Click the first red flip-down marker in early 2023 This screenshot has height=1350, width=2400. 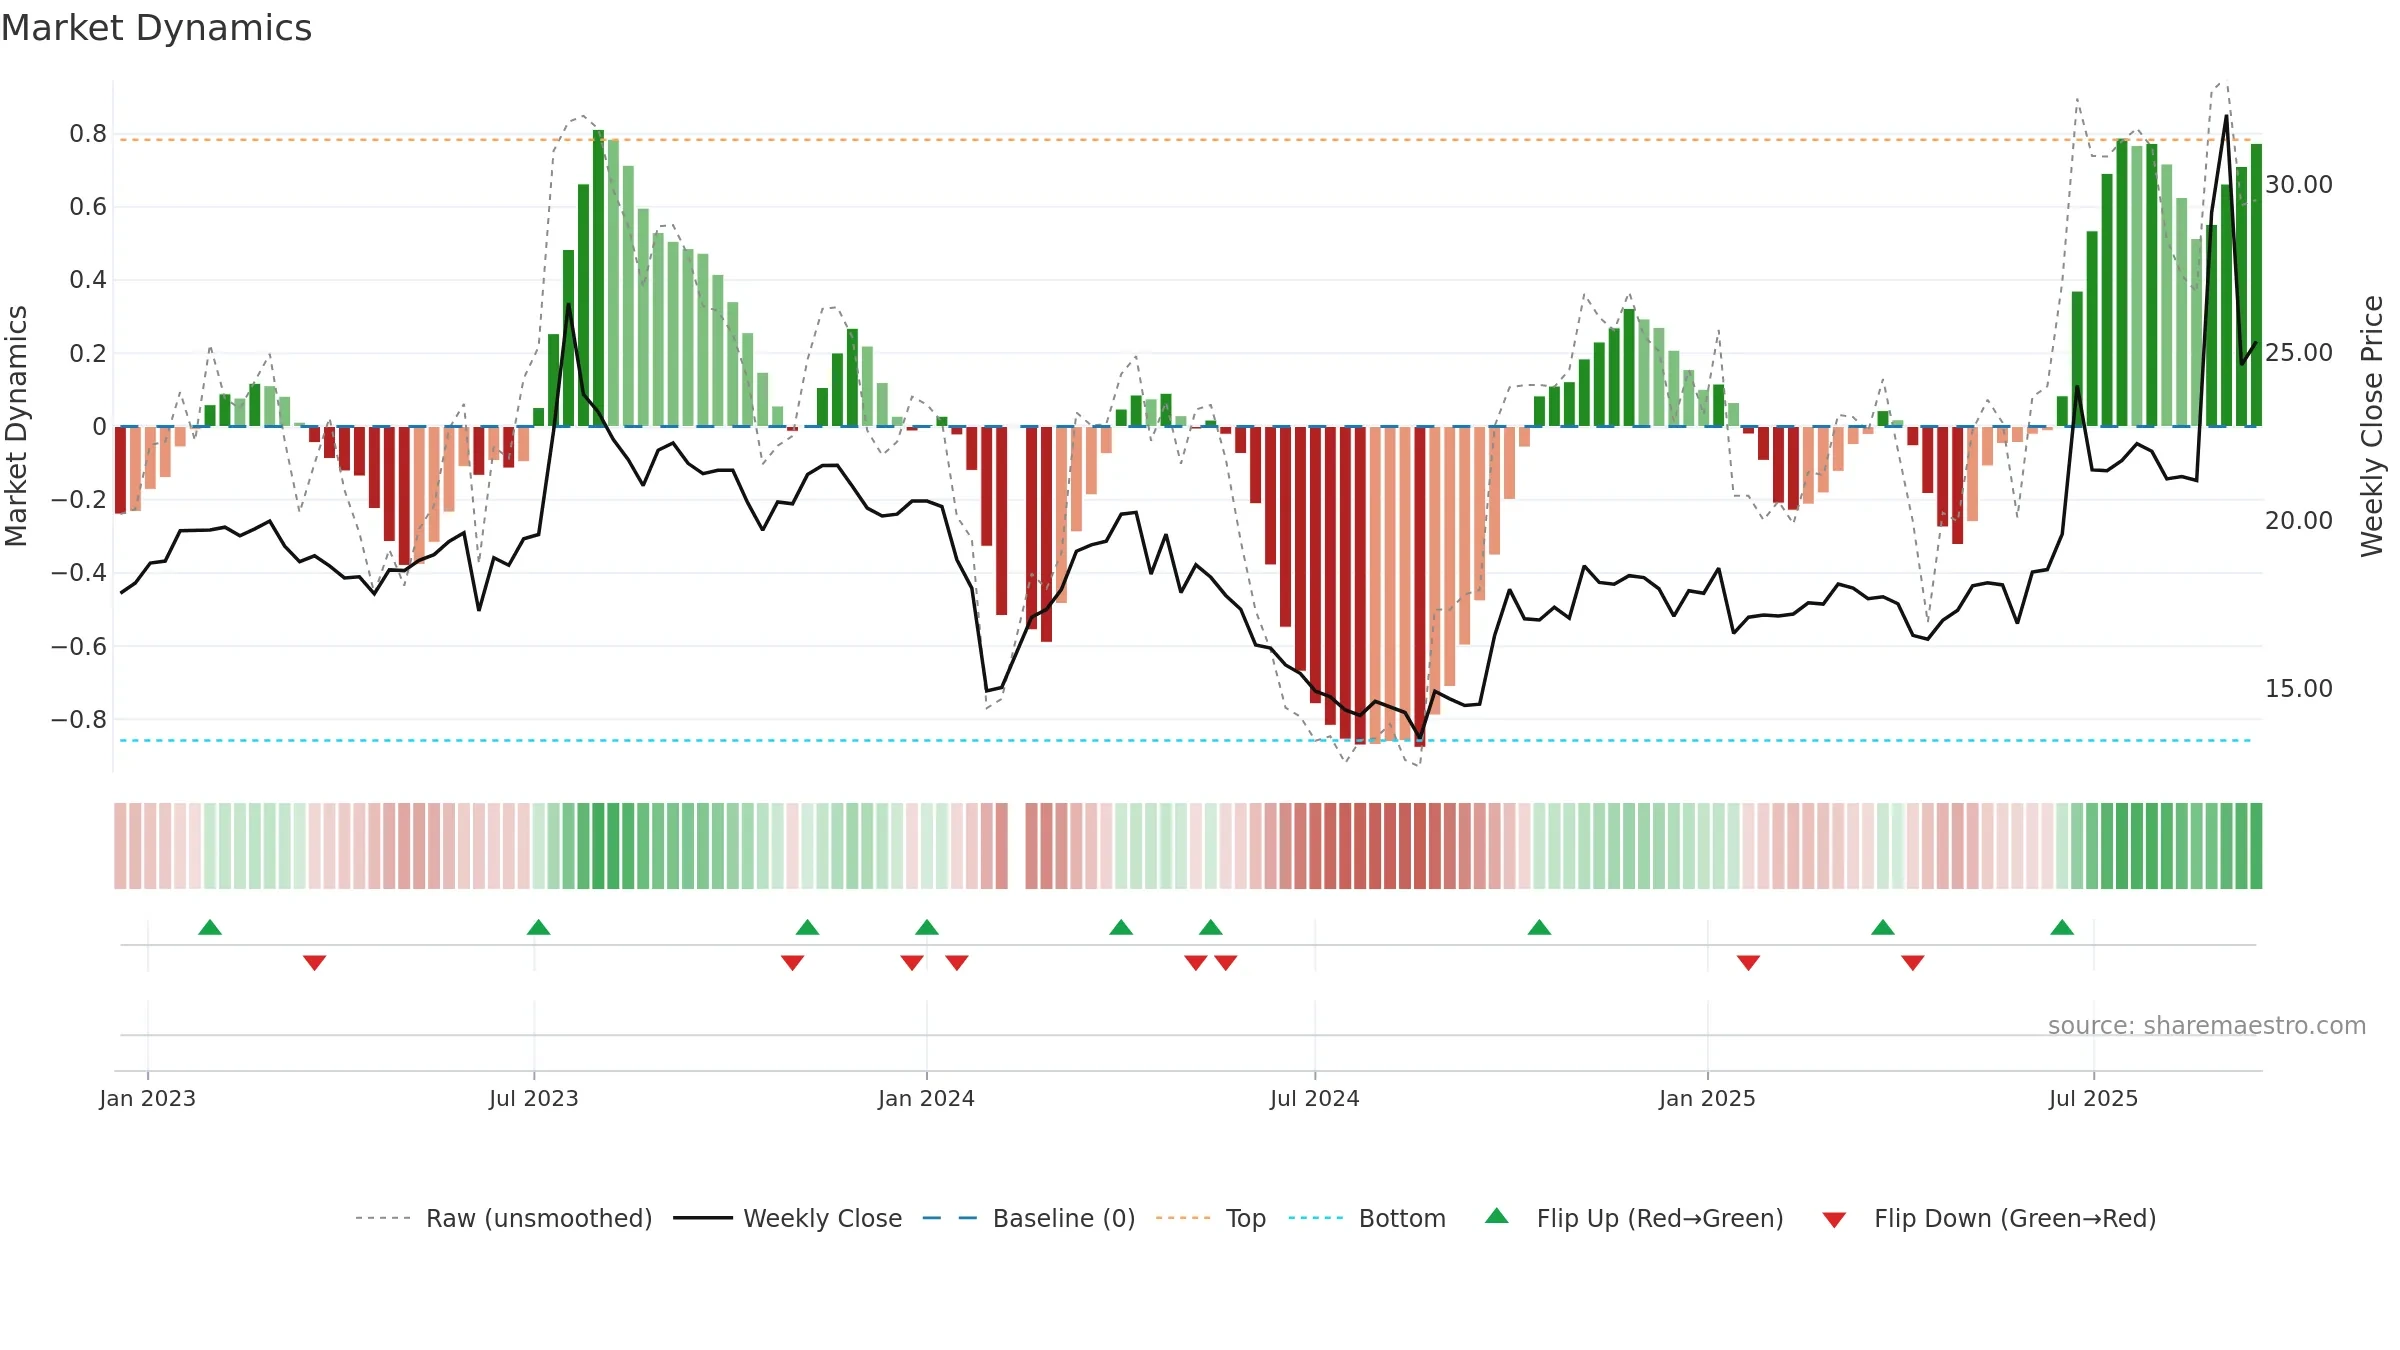pyautogui.click(x=315, y=962)
